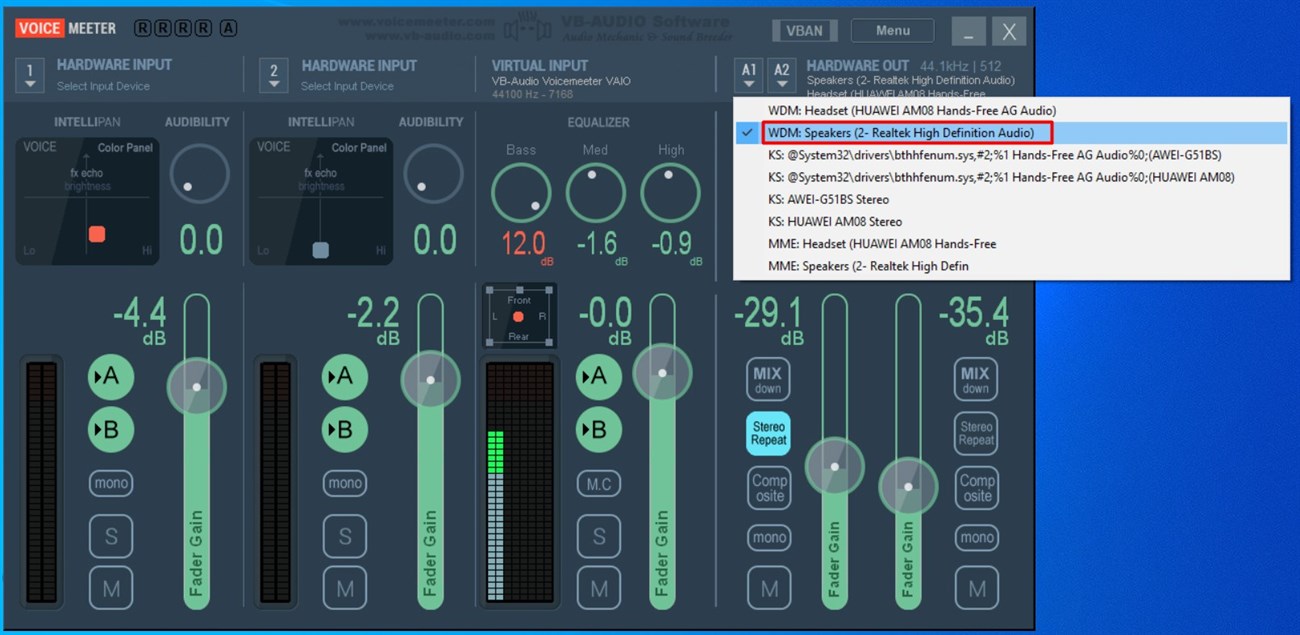Mute Hardware Input 1 strip
Viewport: 1300px width, 635px height.
pos(111,588)
